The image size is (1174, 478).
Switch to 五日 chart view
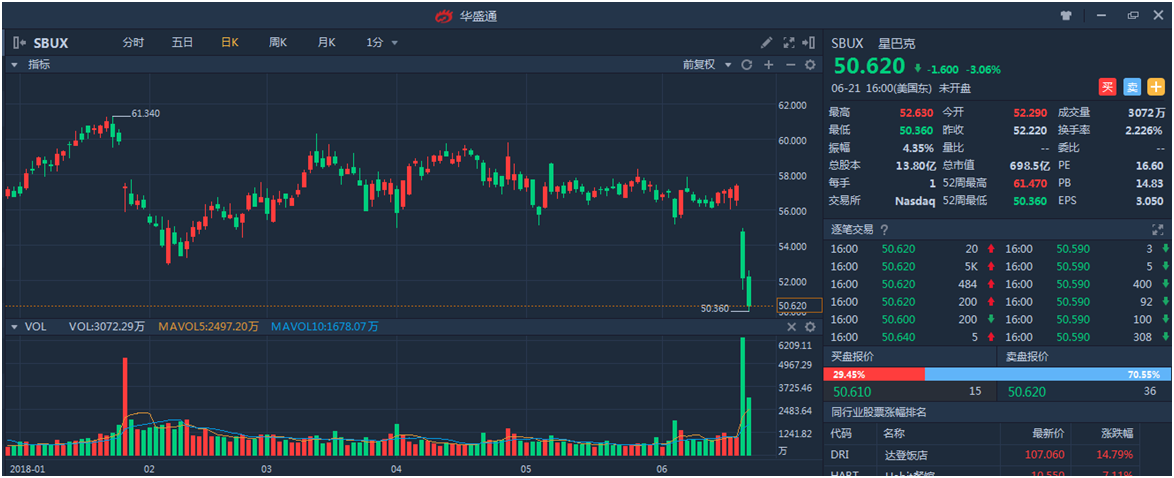click(x=182, y=43)
